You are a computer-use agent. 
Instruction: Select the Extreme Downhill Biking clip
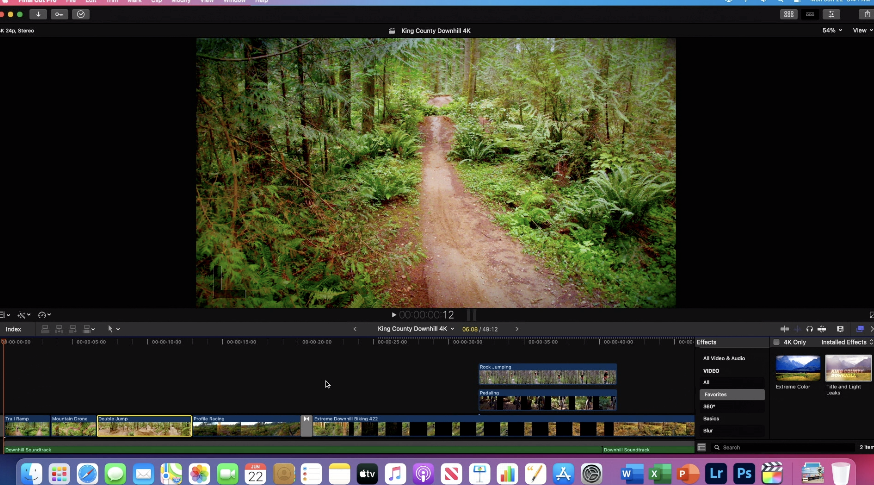(503, 426)
